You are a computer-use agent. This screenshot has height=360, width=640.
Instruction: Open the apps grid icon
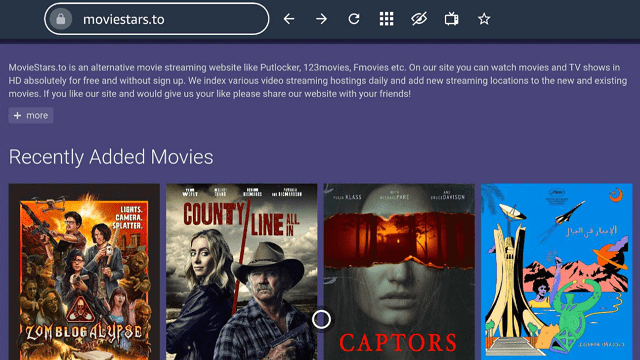(386, 19)
